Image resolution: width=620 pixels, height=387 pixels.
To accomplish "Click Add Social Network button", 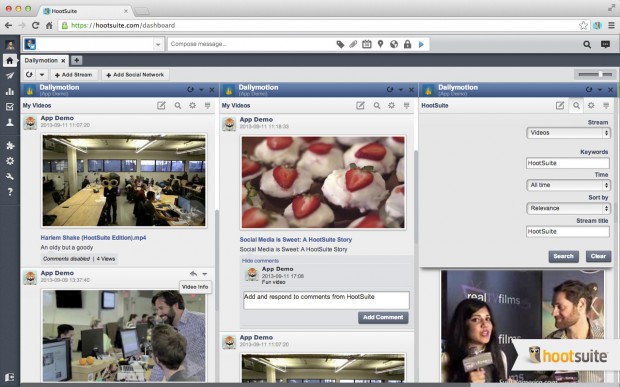I will tap(135, 75).
